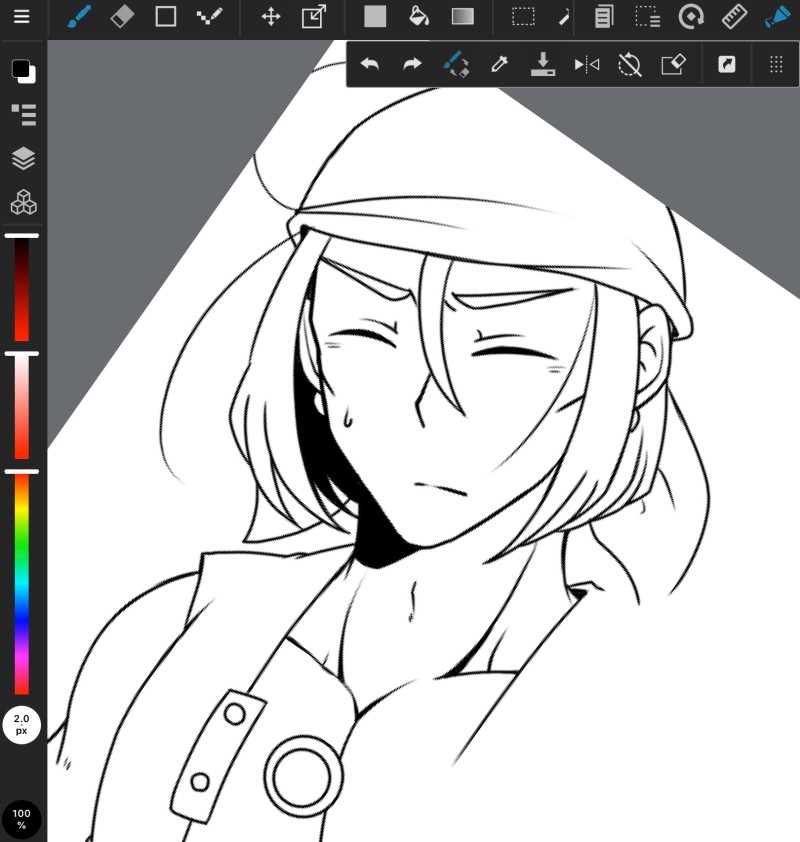This screenshot has width=800, height=842.
Task: Tap the blue marker icon in the top-right corner
Action: click(777, 16)
